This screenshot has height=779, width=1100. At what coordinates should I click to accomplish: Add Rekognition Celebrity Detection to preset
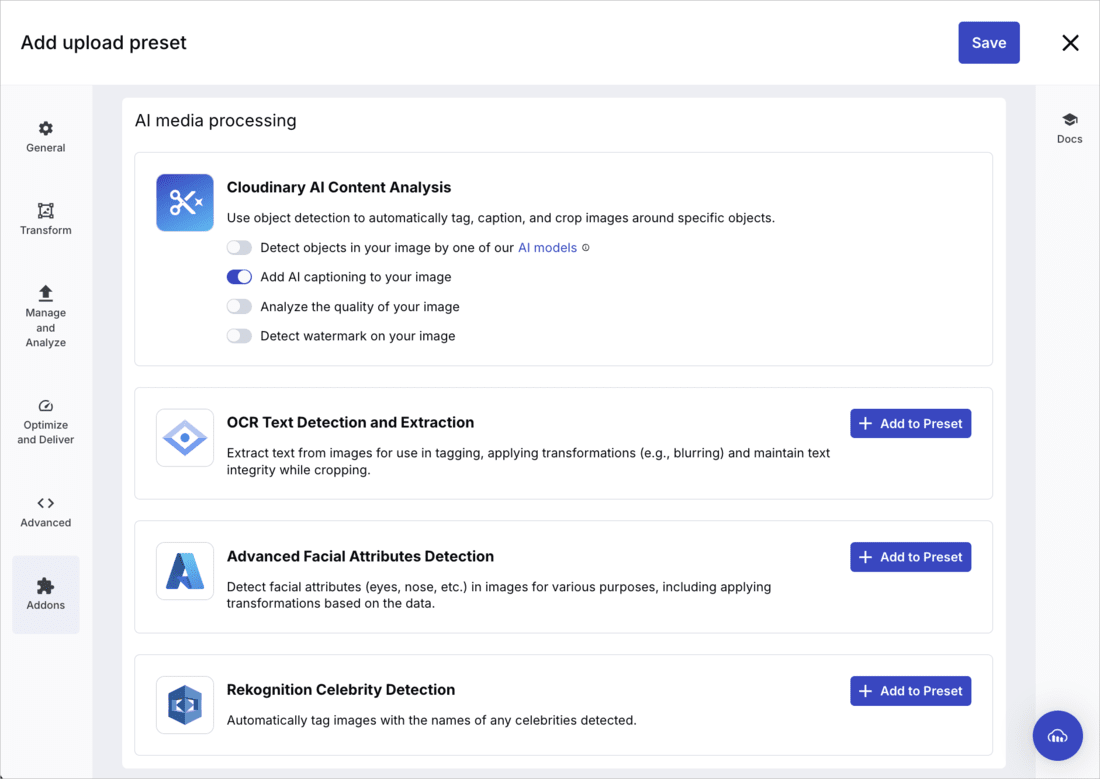911,691
